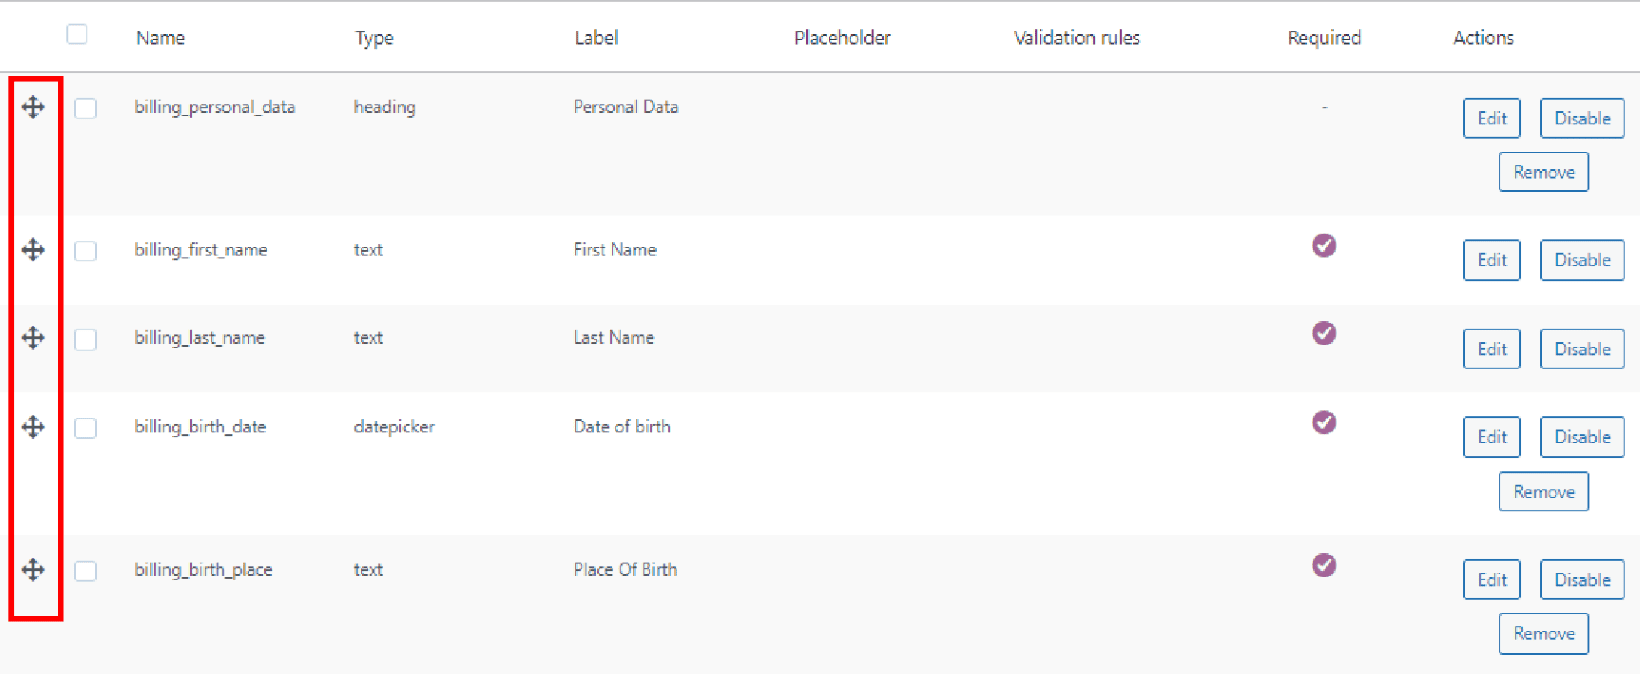Click the drag handle next to billing_last_name
1640x674 pixels.
(33, 338)
